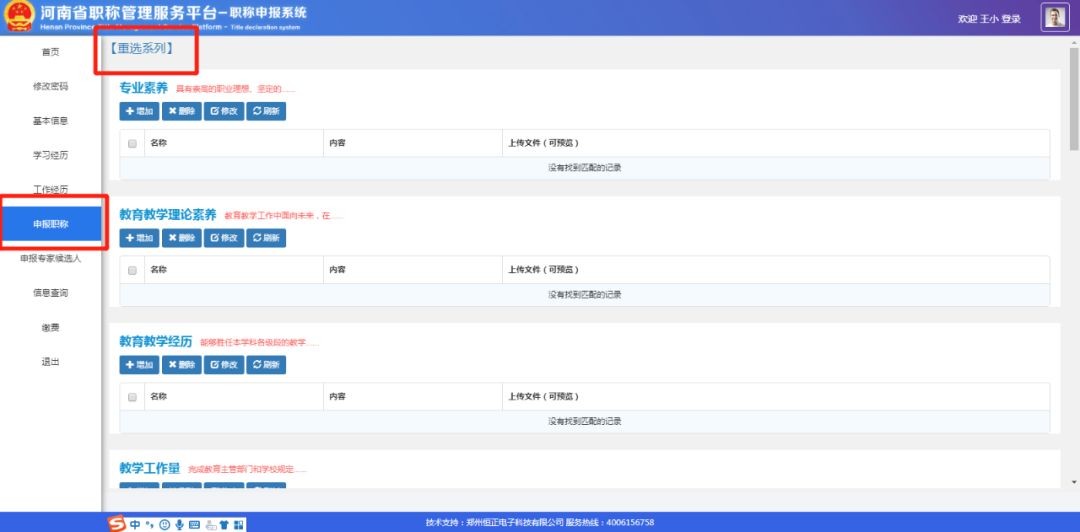Modify the selected 教育教学理论素养 record

(224, 238)
